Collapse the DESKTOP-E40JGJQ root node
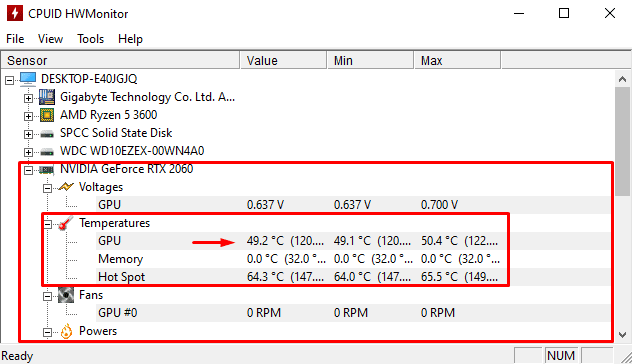 (x=9, y=80)
